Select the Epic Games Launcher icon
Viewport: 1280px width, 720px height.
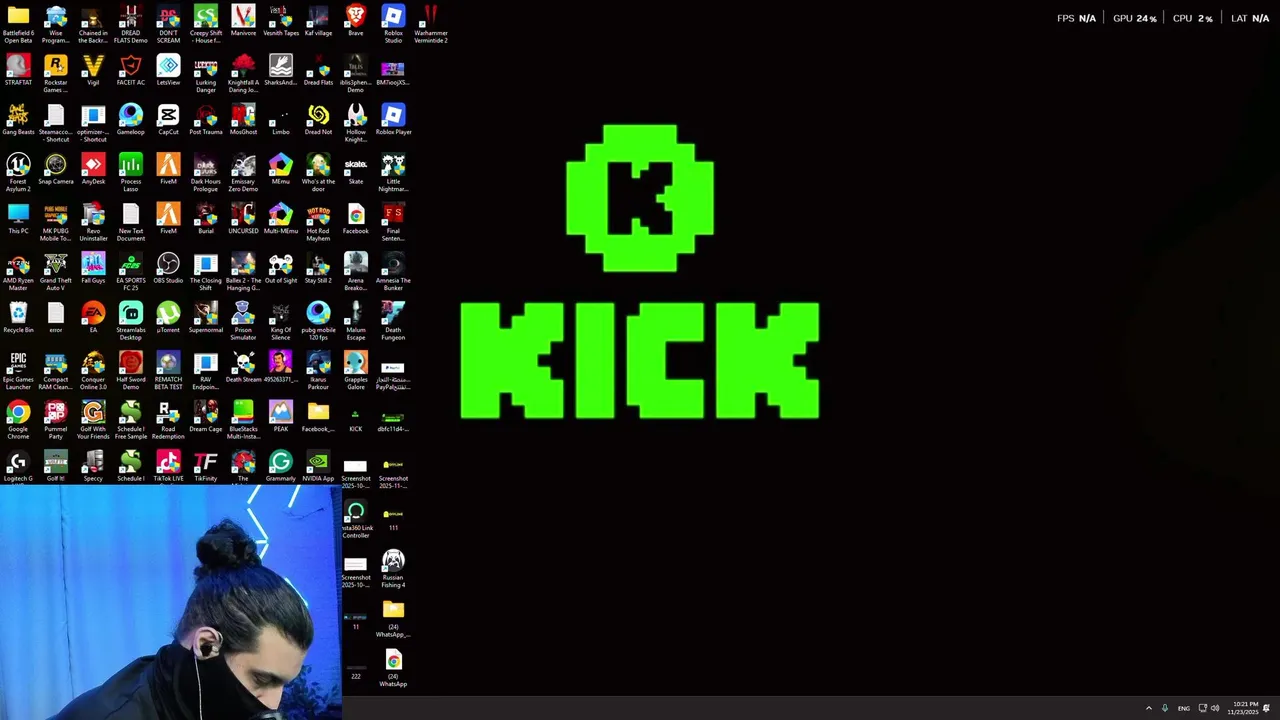pos(18,371)
